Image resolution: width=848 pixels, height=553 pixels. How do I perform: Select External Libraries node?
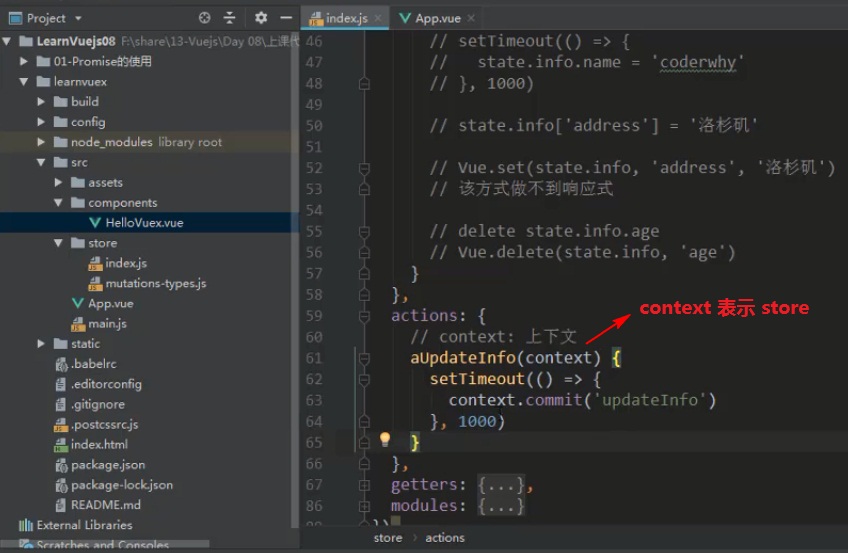click(84, 525)
